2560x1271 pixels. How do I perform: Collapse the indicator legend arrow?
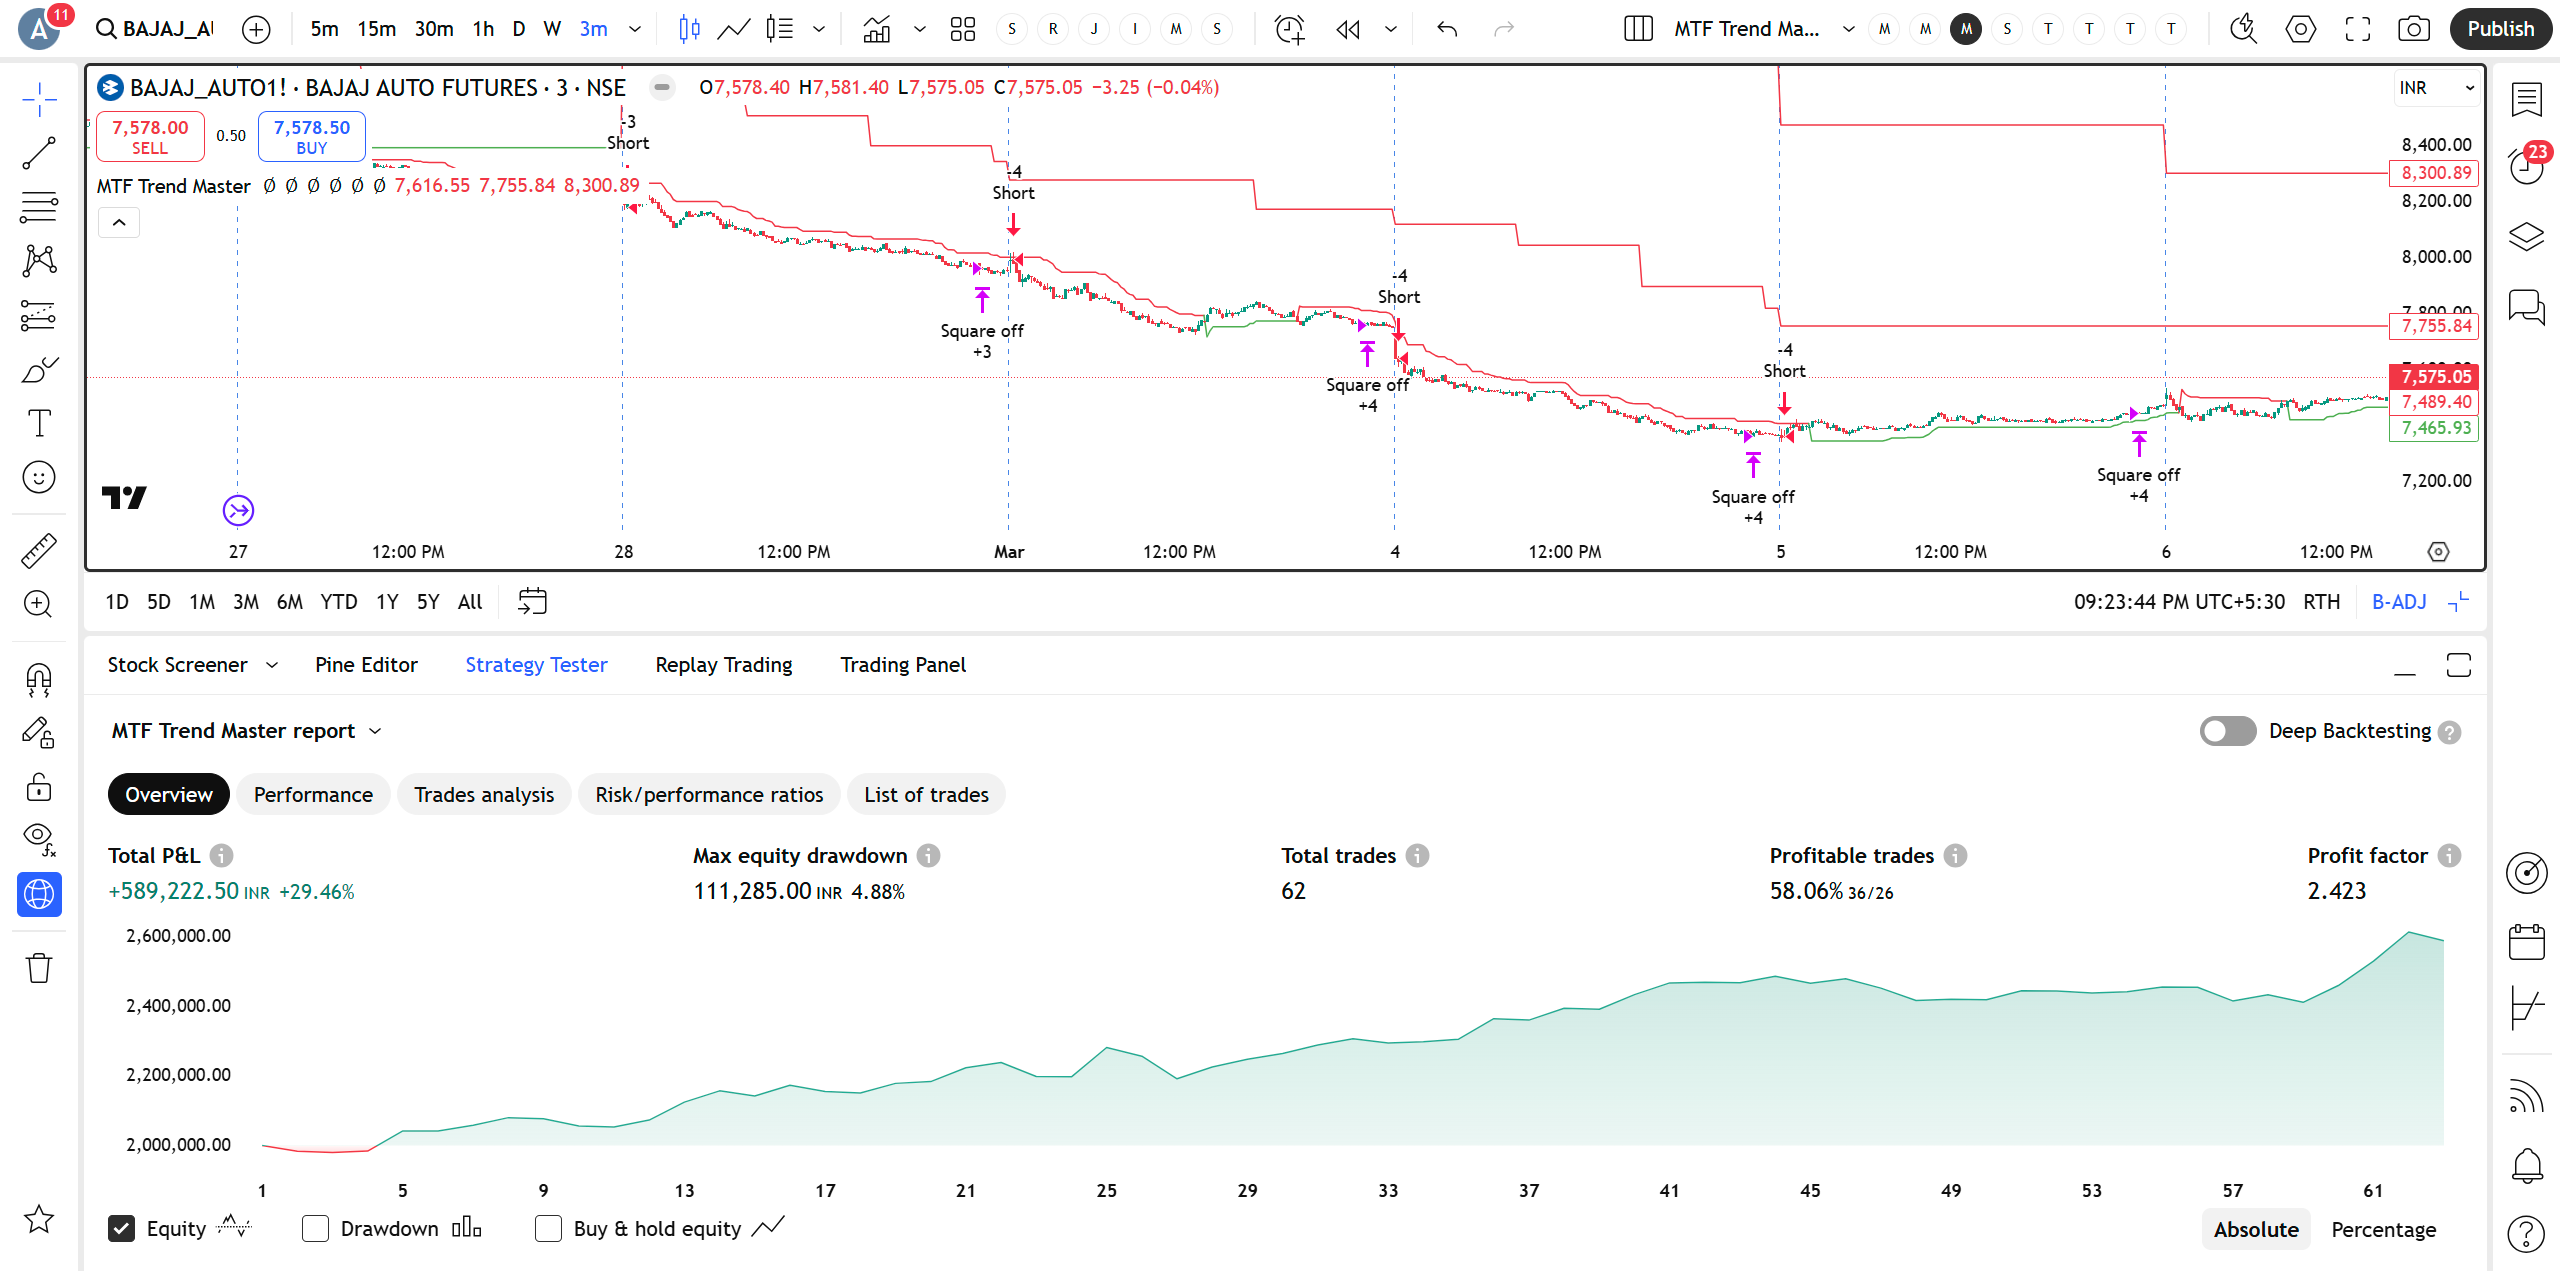(119, 223)
